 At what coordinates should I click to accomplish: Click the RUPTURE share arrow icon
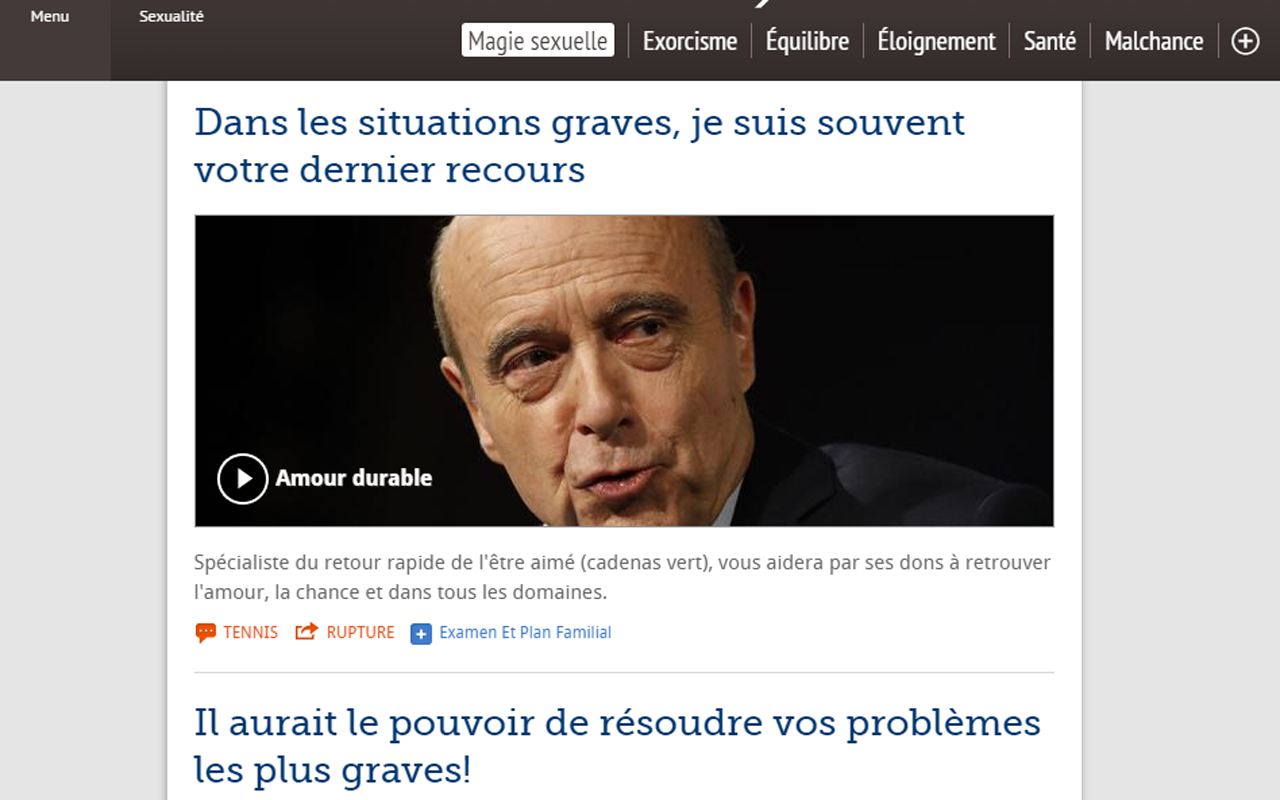[x=306, y=631]
